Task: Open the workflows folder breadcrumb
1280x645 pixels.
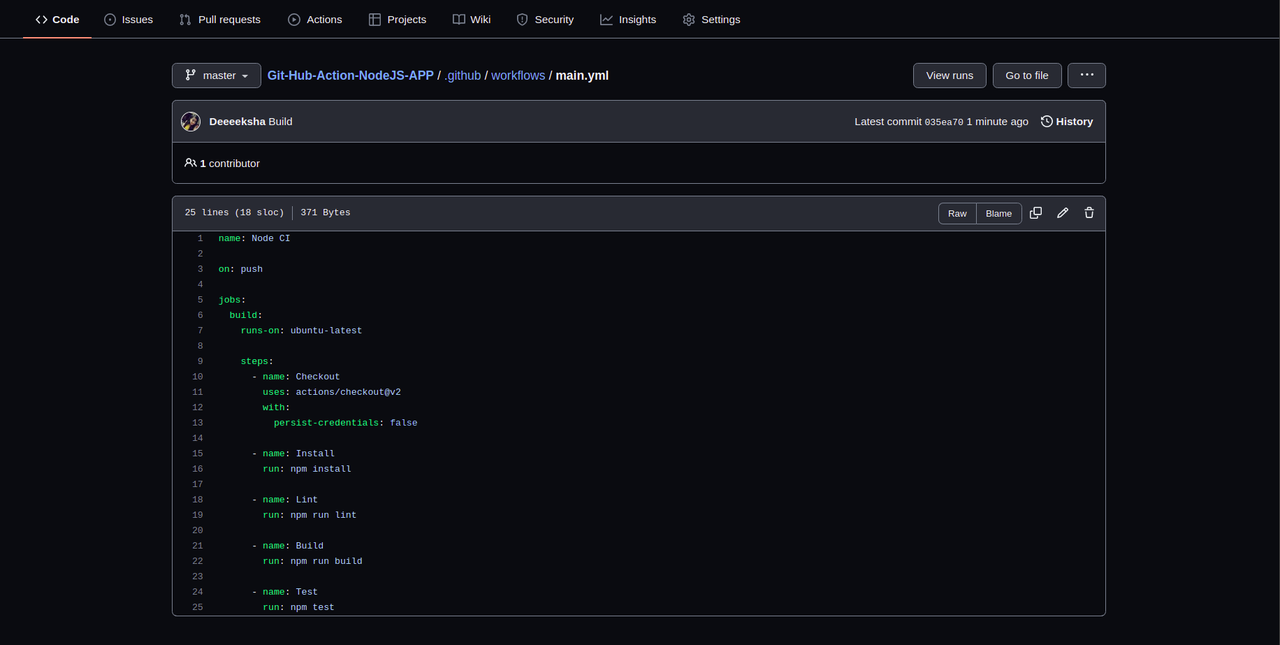Action: click(x=518, y=75)
